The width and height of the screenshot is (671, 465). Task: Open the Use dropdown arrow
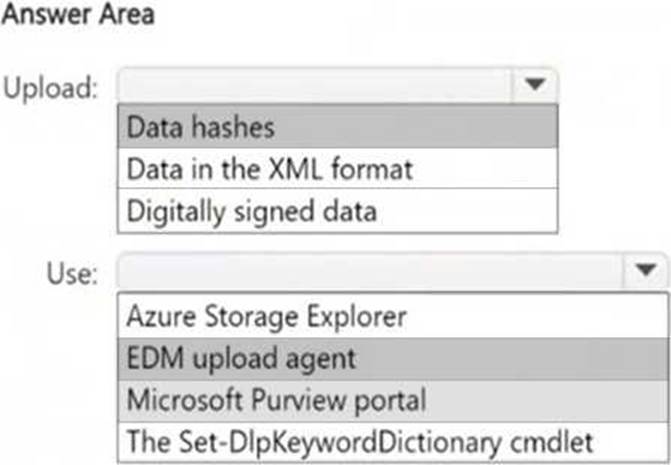pos(645,270)
